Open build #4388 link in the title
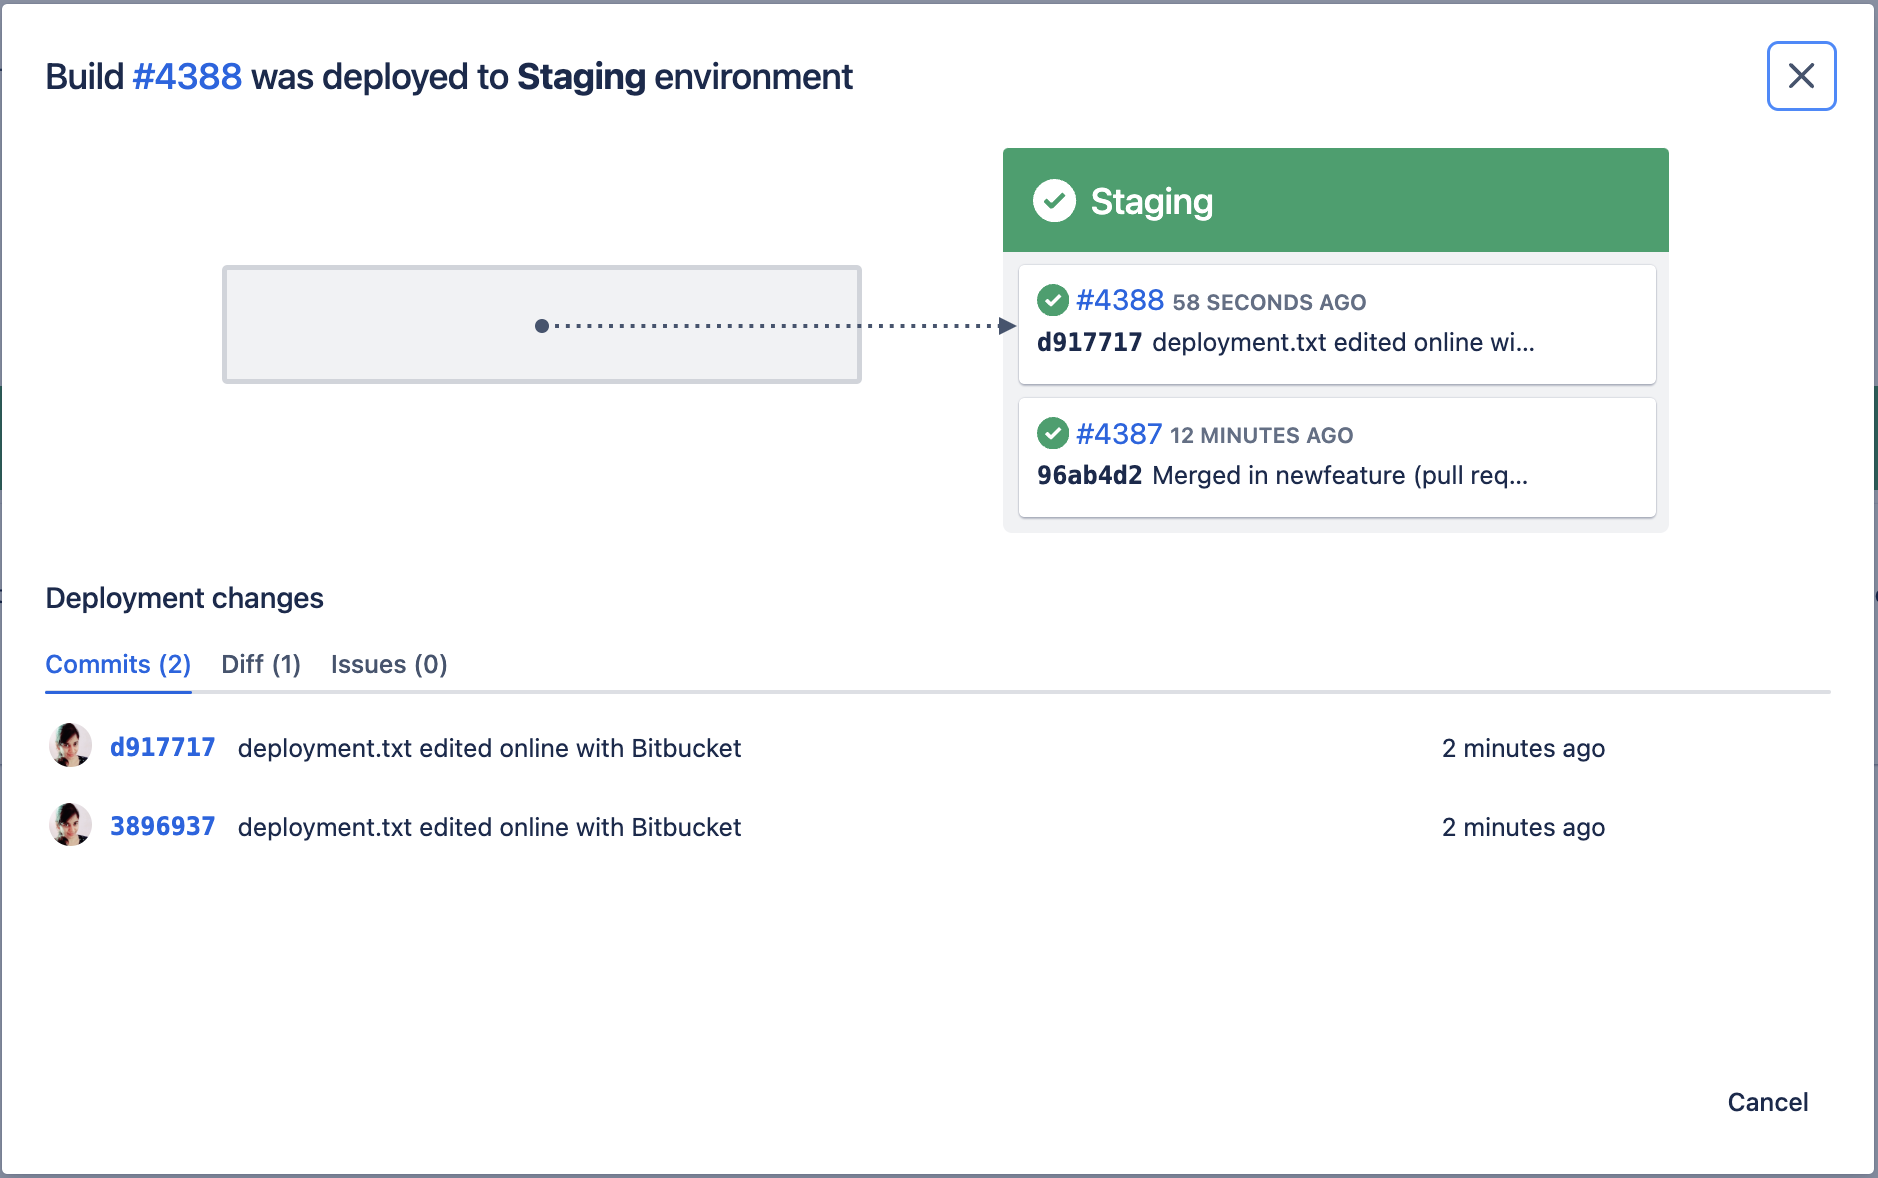Screen dimensions: 1878x1178 (187, 77)
